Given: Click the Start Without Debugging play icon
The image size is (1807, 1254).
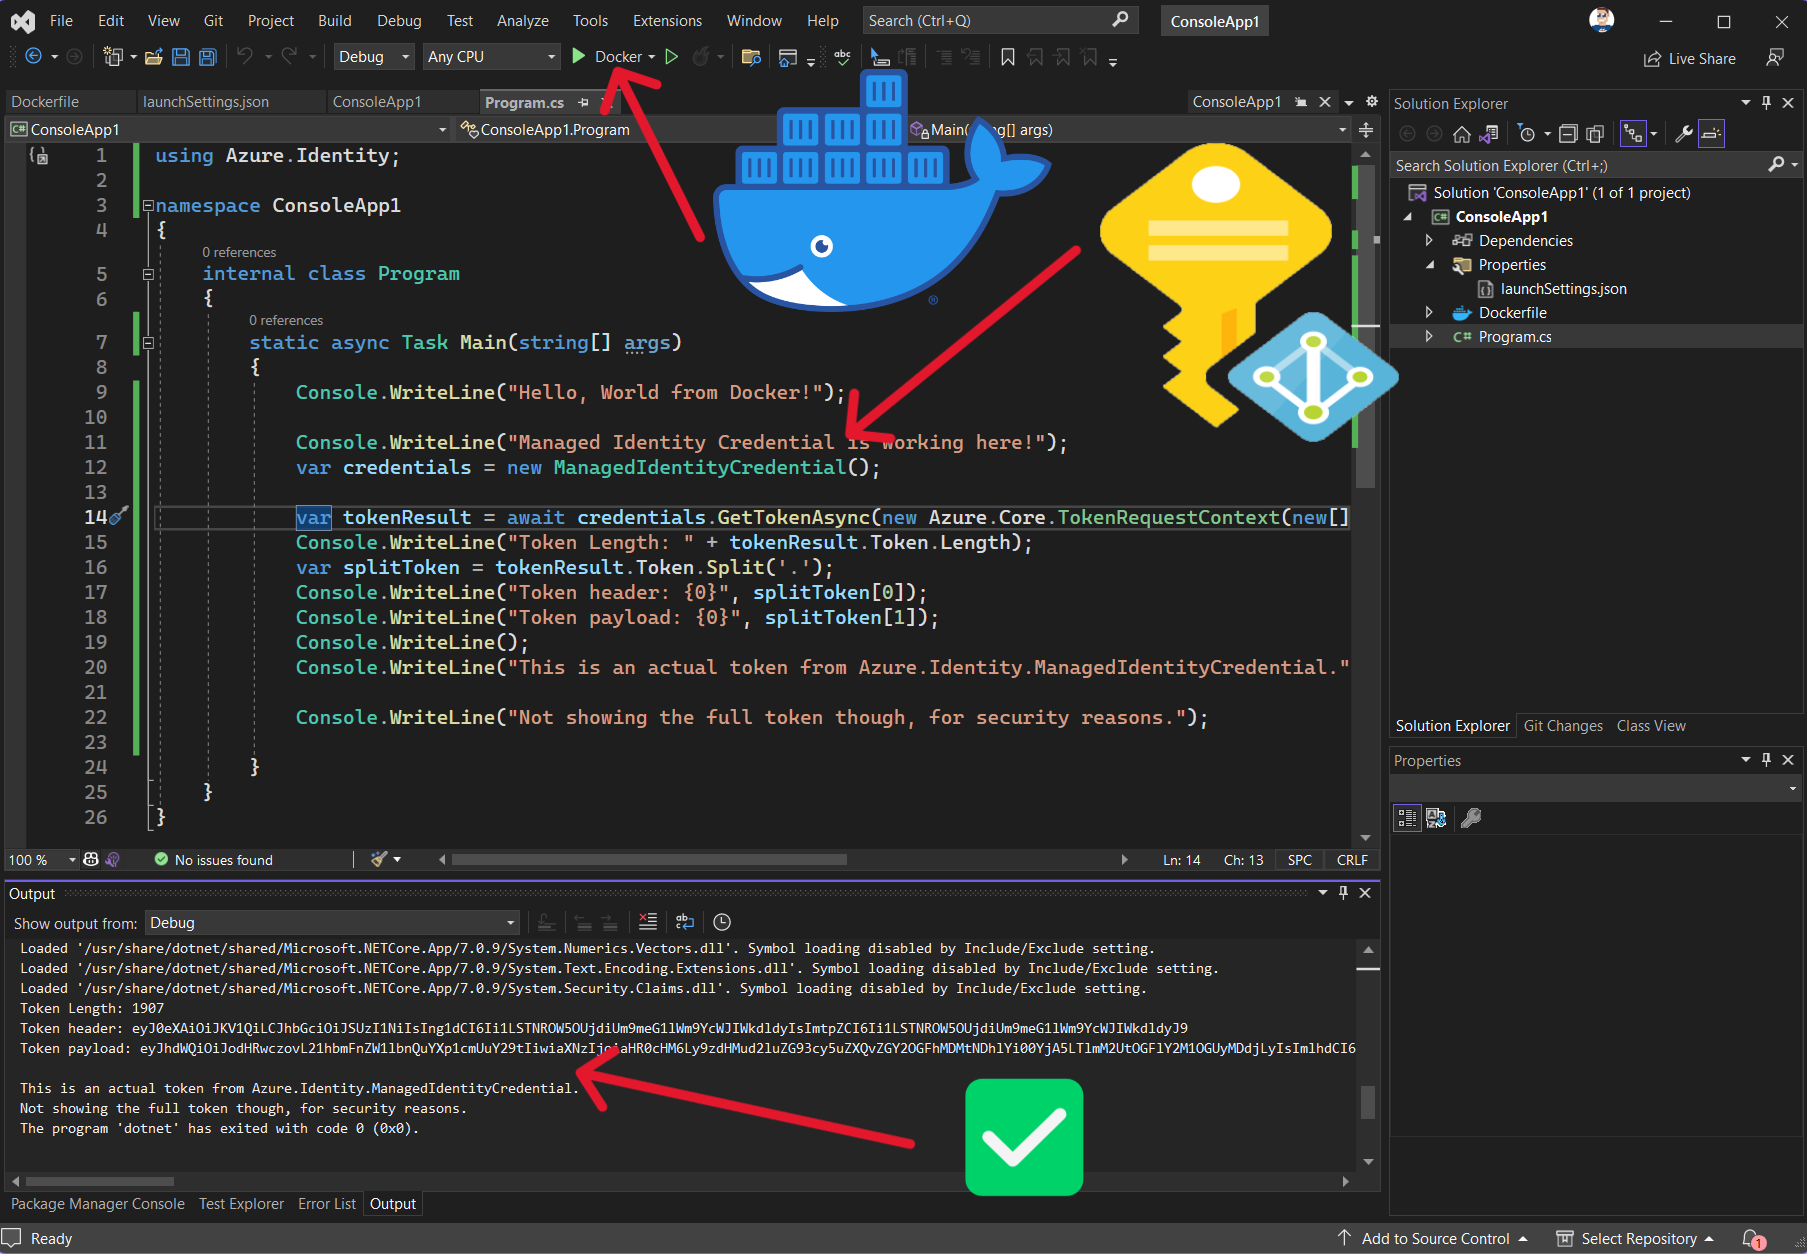Looking at the screenshot, I should click(x=672, y=57).
